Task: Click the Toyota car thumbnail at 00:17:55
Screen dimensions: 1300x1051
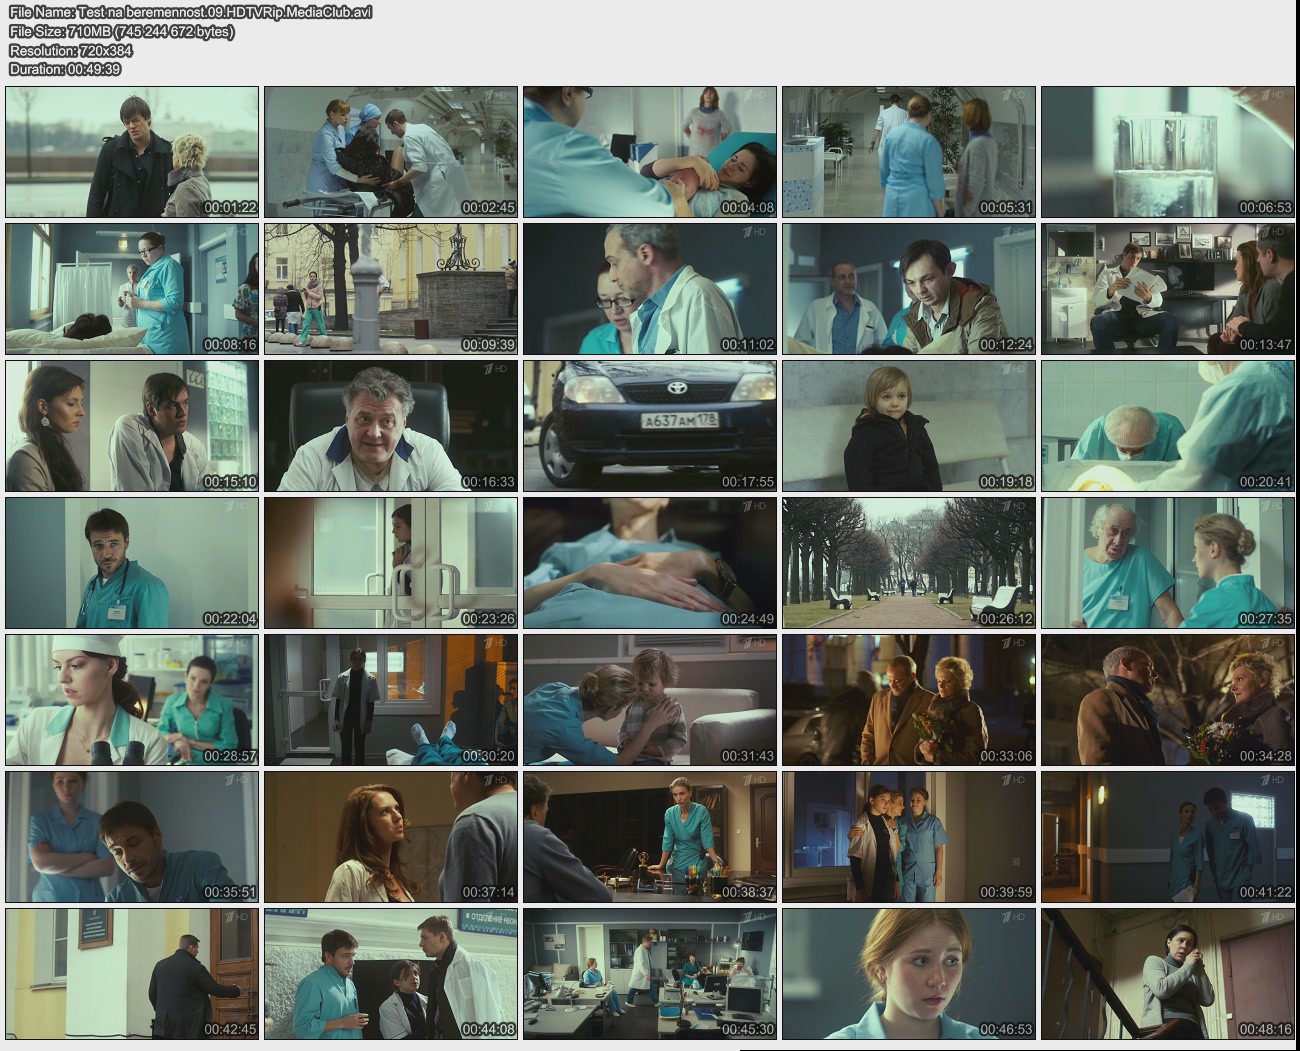Action: [650, 426]
